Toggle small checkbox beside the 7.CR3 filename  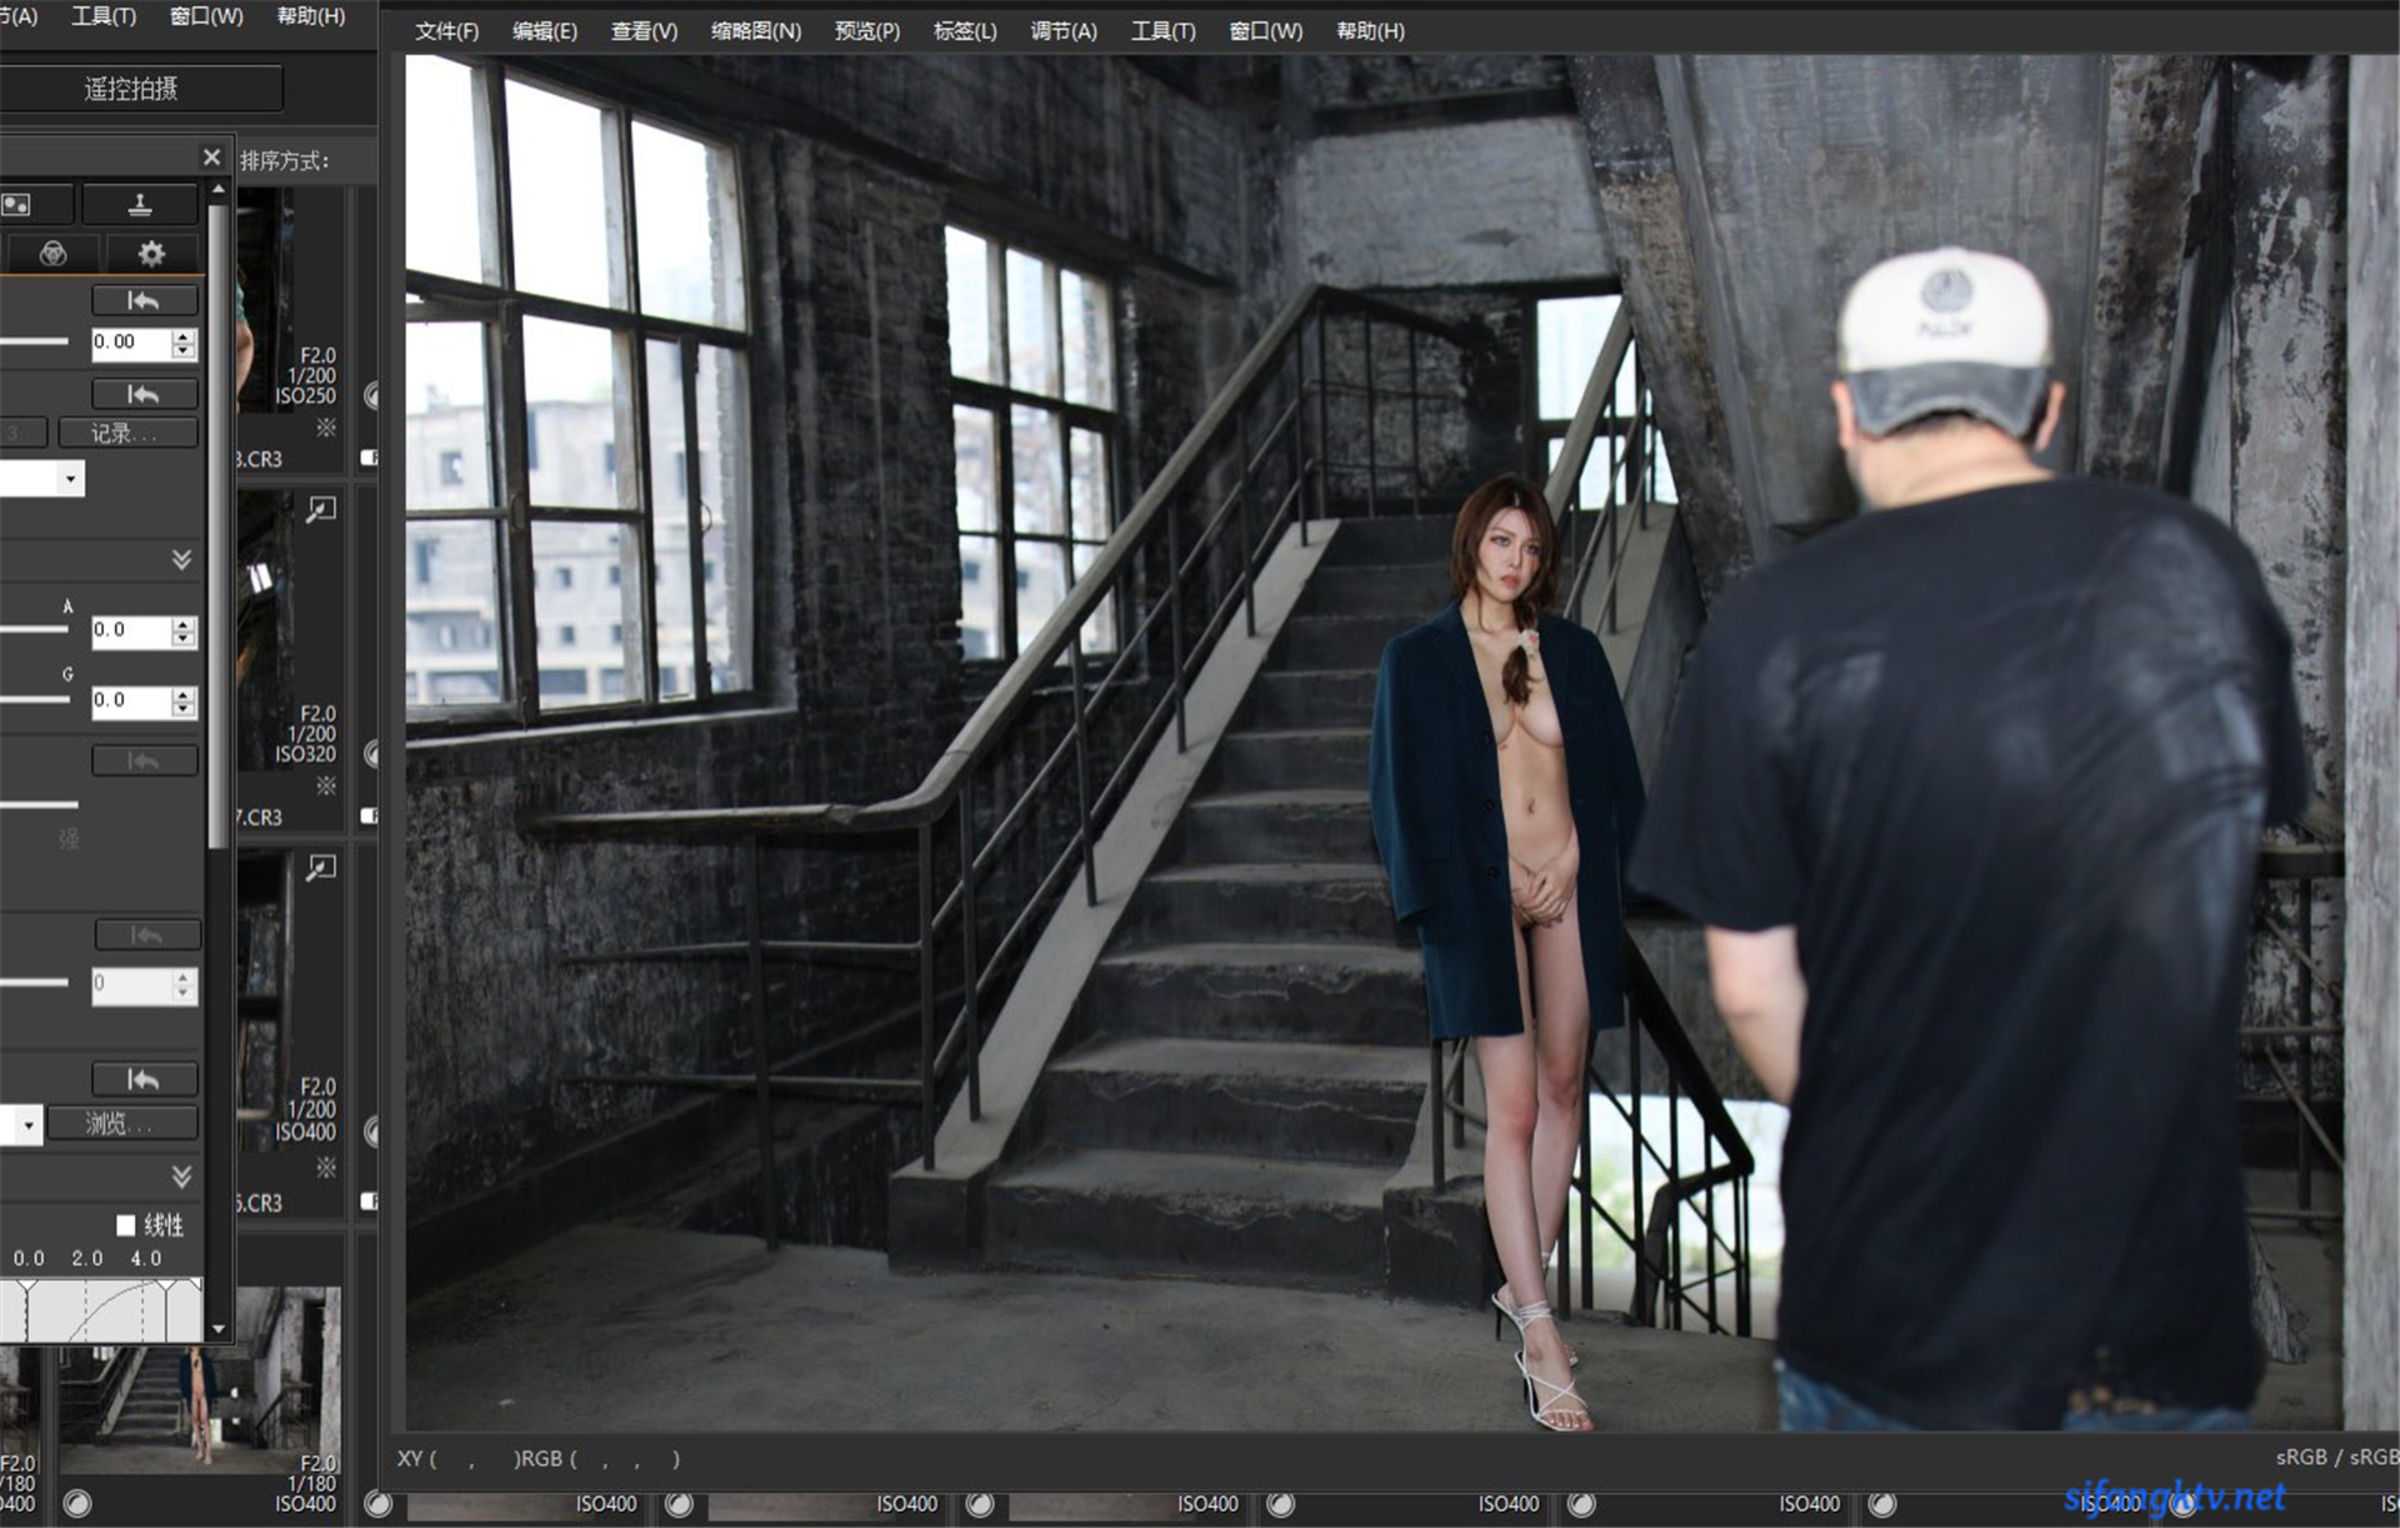coord(368,816)
